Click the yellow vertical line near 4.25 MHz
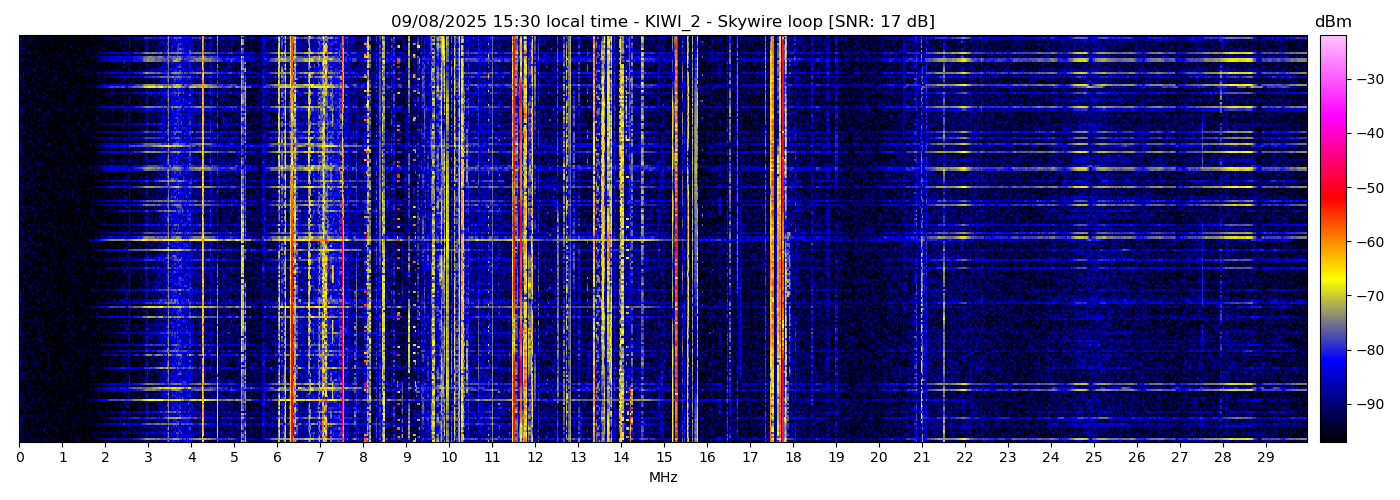1400x500 pixels. pyautogui.click(x=202, y=240)
